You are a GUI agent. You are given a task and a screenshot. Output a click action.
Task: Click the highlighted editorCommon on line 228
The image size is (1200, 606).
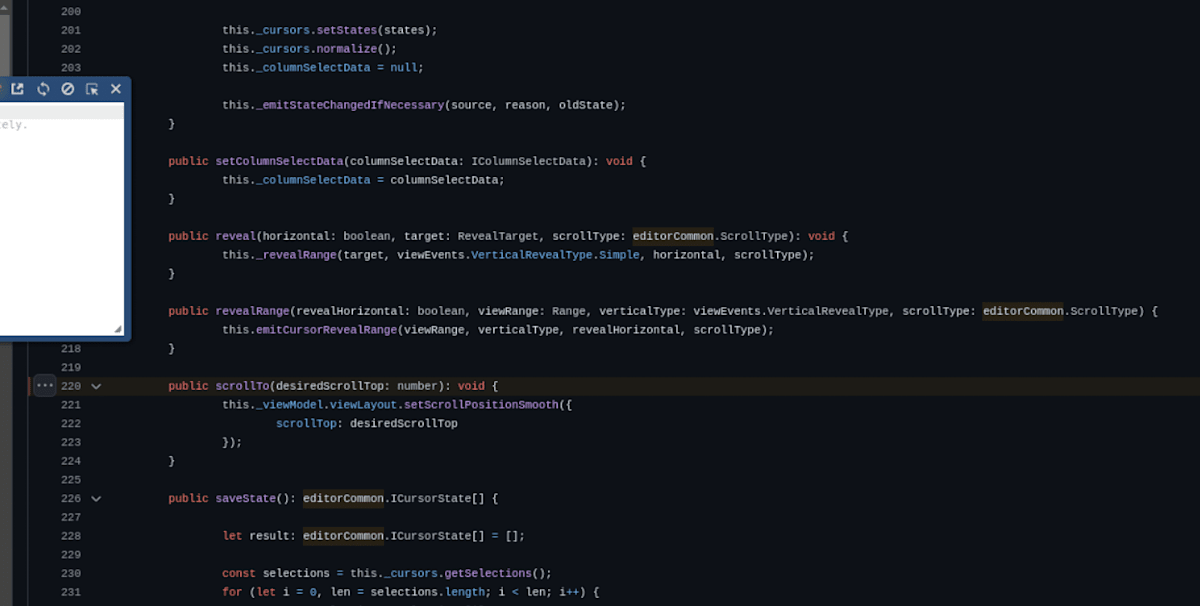[x=343, y=536]
